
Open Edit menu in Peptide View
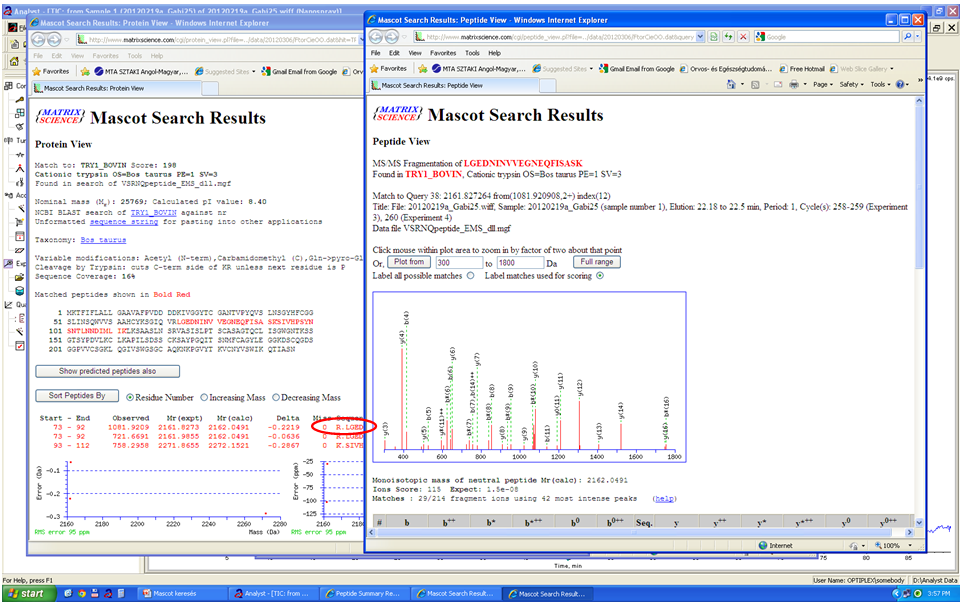point(394,53)
